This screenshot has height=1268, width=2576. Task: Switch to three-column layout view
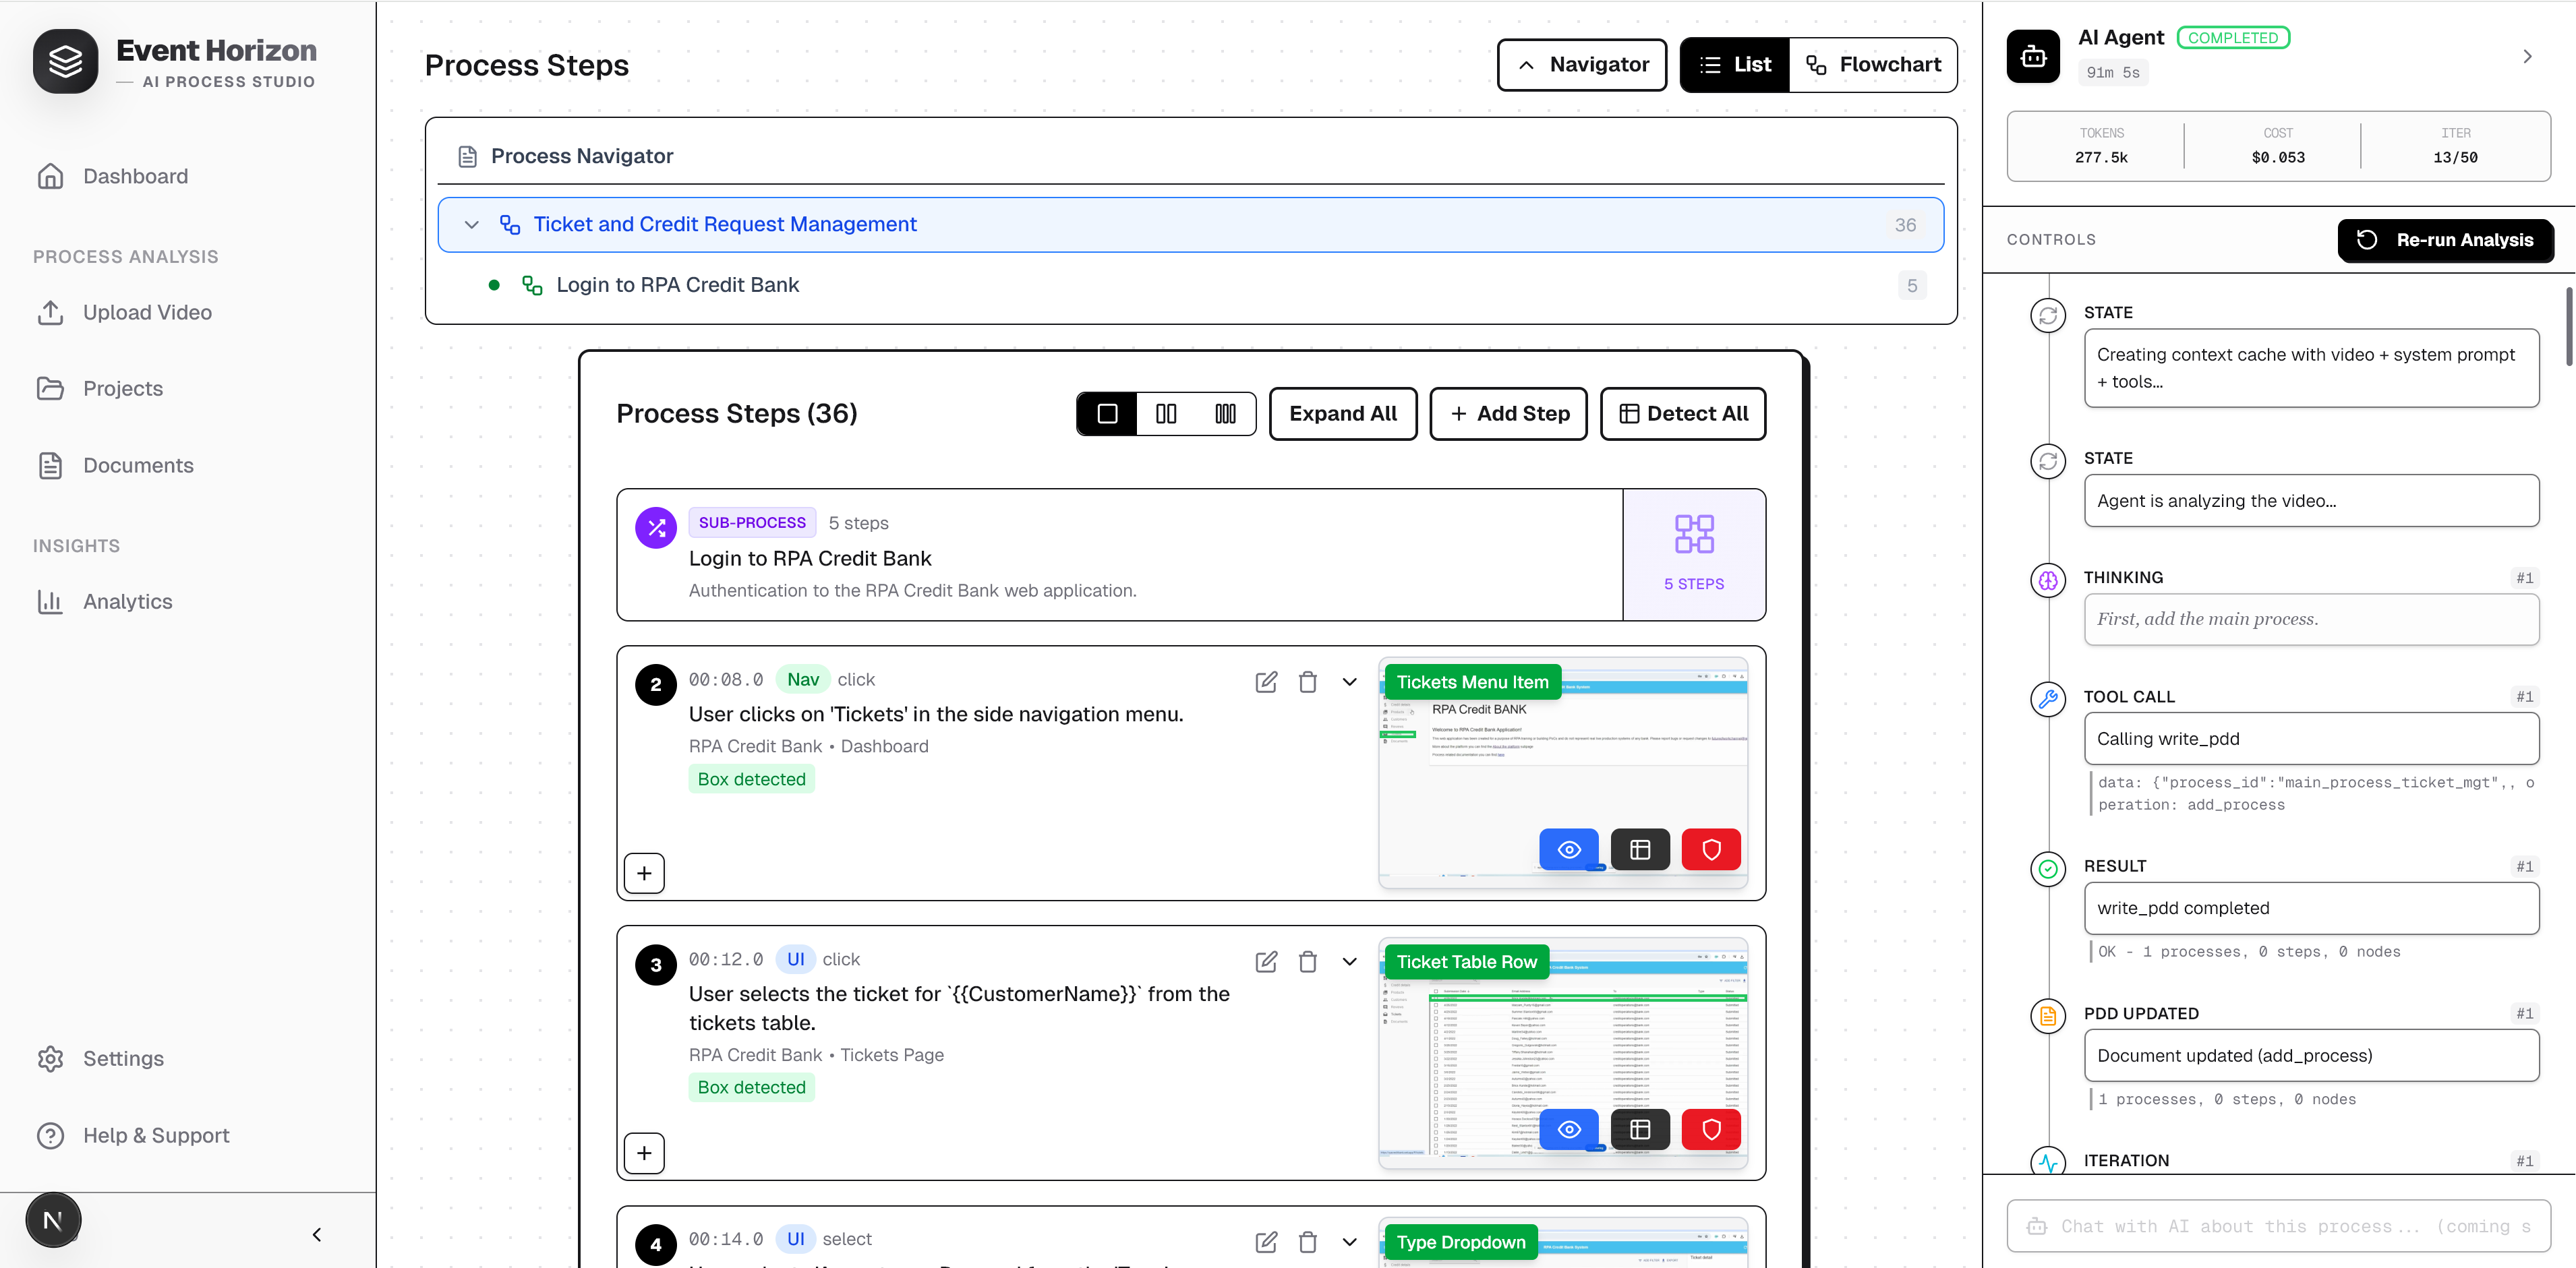click(1225, 414)
